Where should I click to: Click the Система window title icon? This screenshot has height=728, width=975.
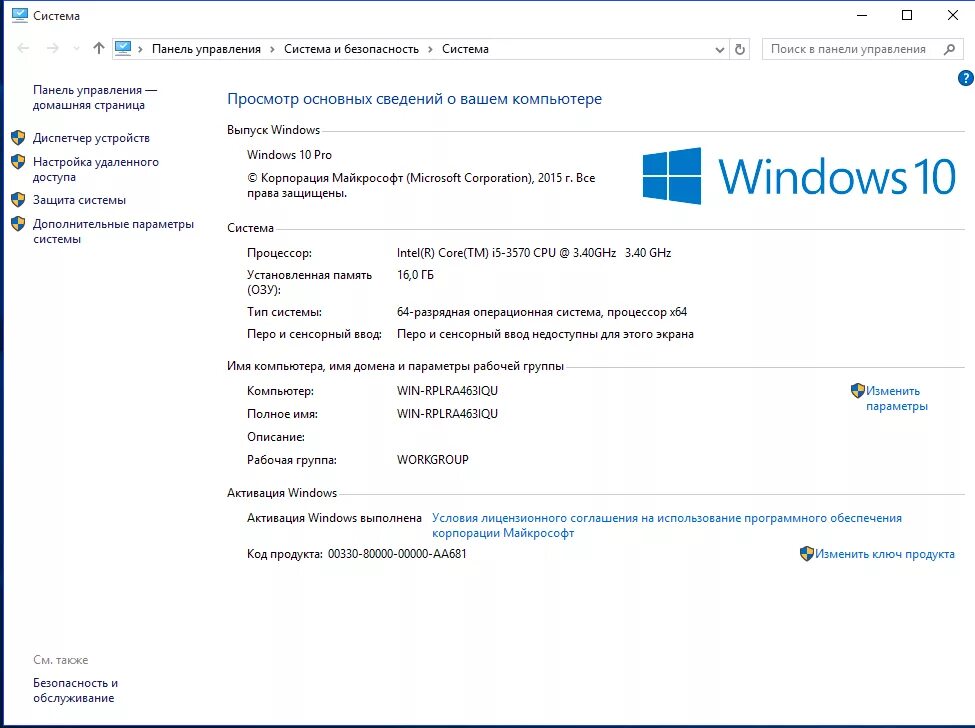[20, 16]
